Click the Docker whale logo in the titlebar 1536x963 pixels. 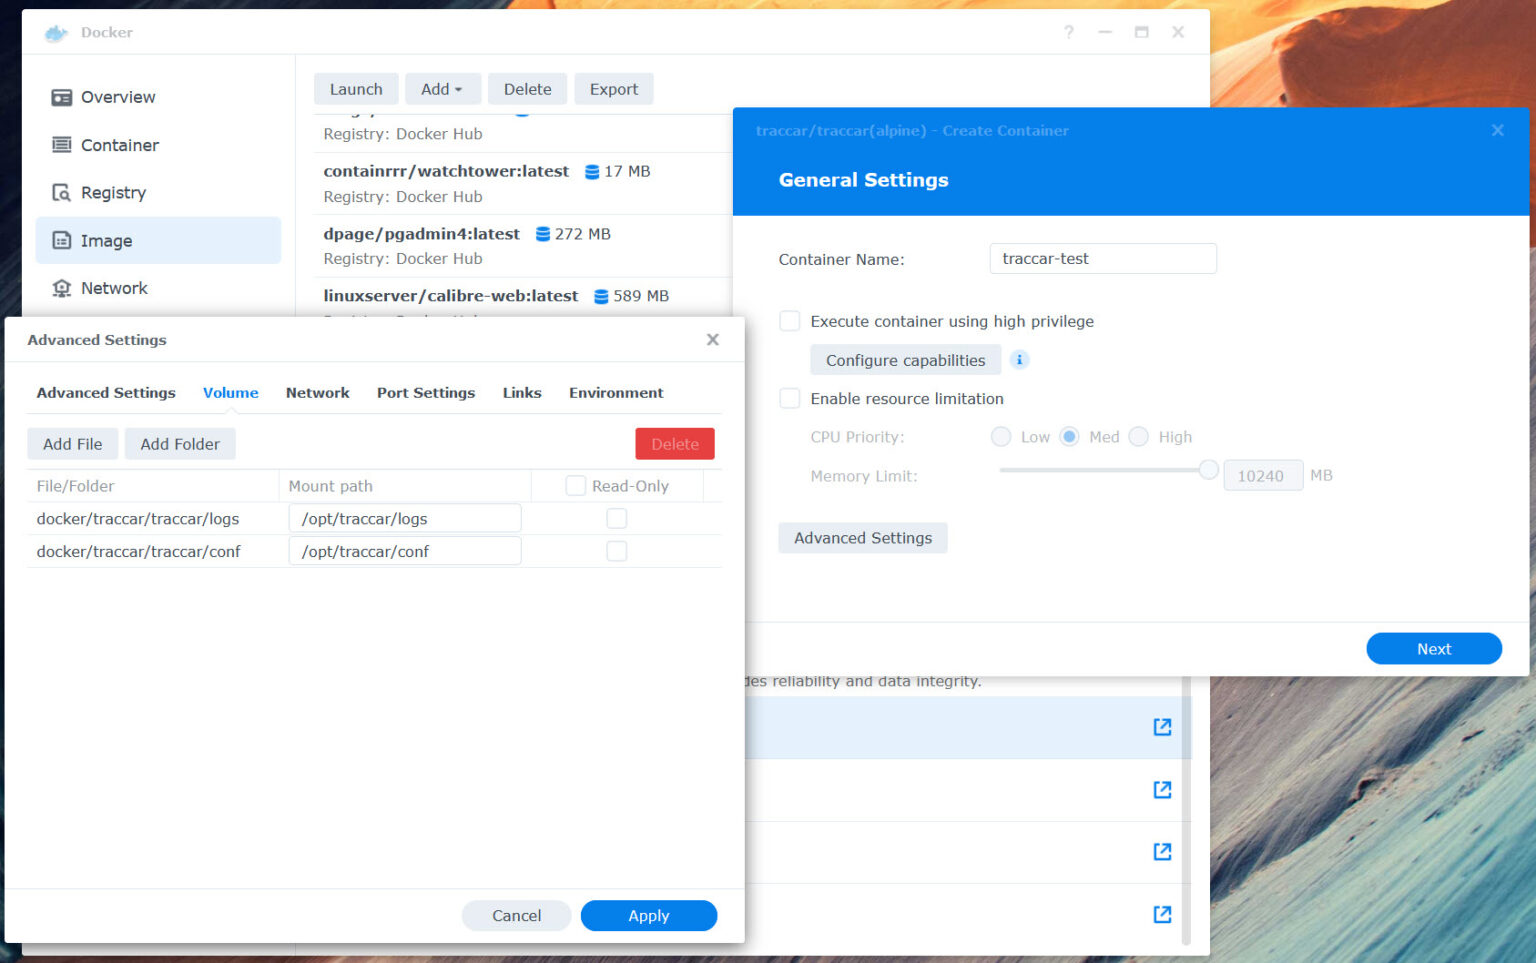[x=54, y=32]
